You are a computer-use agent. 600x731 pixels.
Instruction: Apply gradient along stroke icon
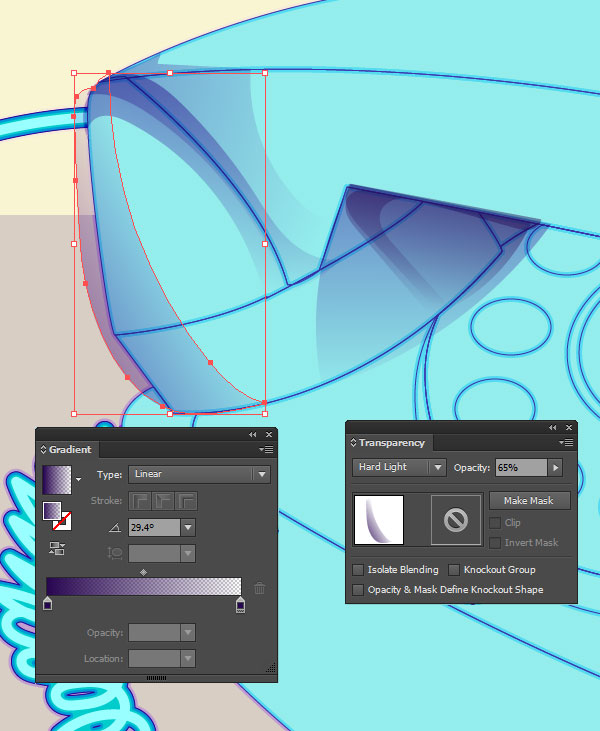[x=163, y=501]
